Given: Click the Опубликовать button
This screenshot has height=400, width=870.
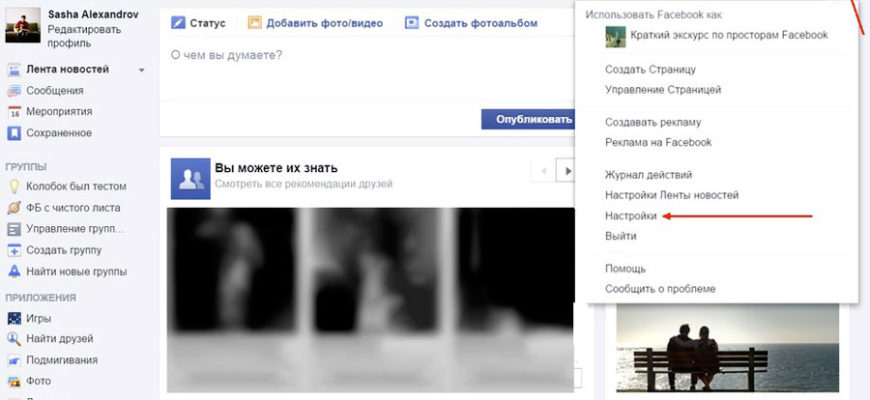Looking at the screenshot, I should coord(528,119).
